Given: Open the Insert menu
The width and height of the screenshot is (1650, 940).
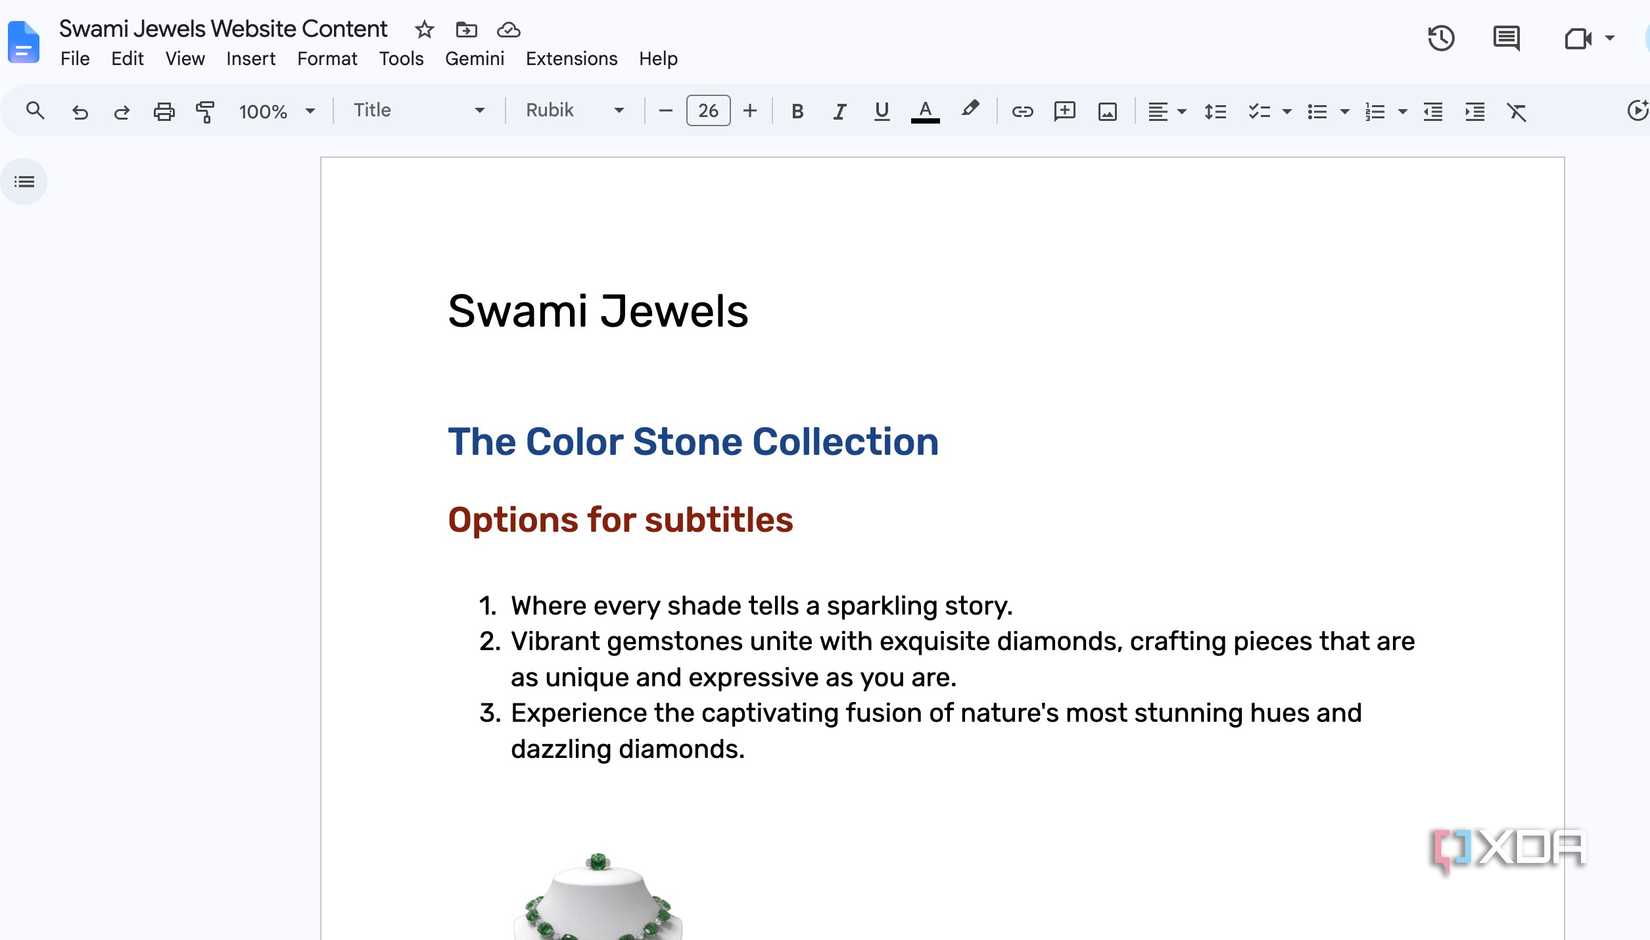Looking at the screenshot, I should pos(250,59).
